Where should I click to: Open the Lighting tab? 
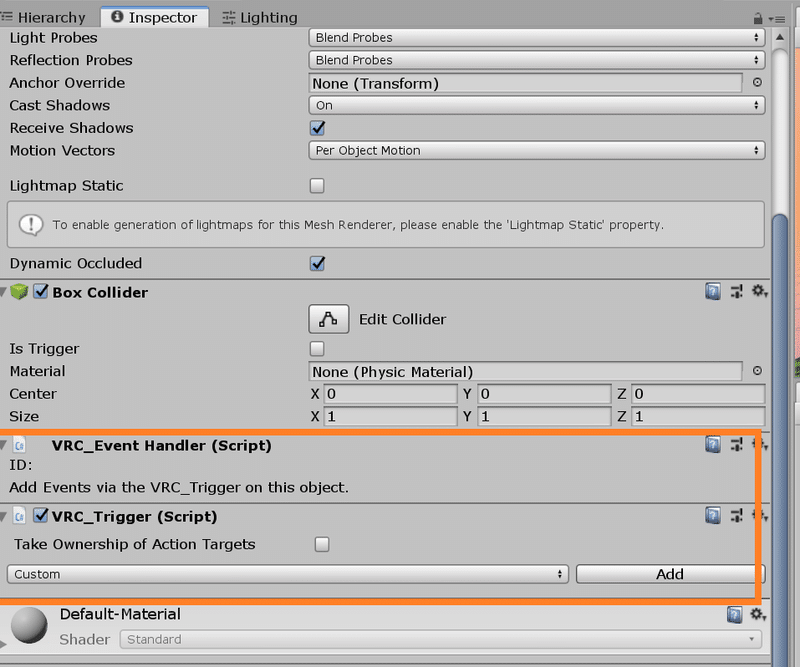tap(260, 17)
